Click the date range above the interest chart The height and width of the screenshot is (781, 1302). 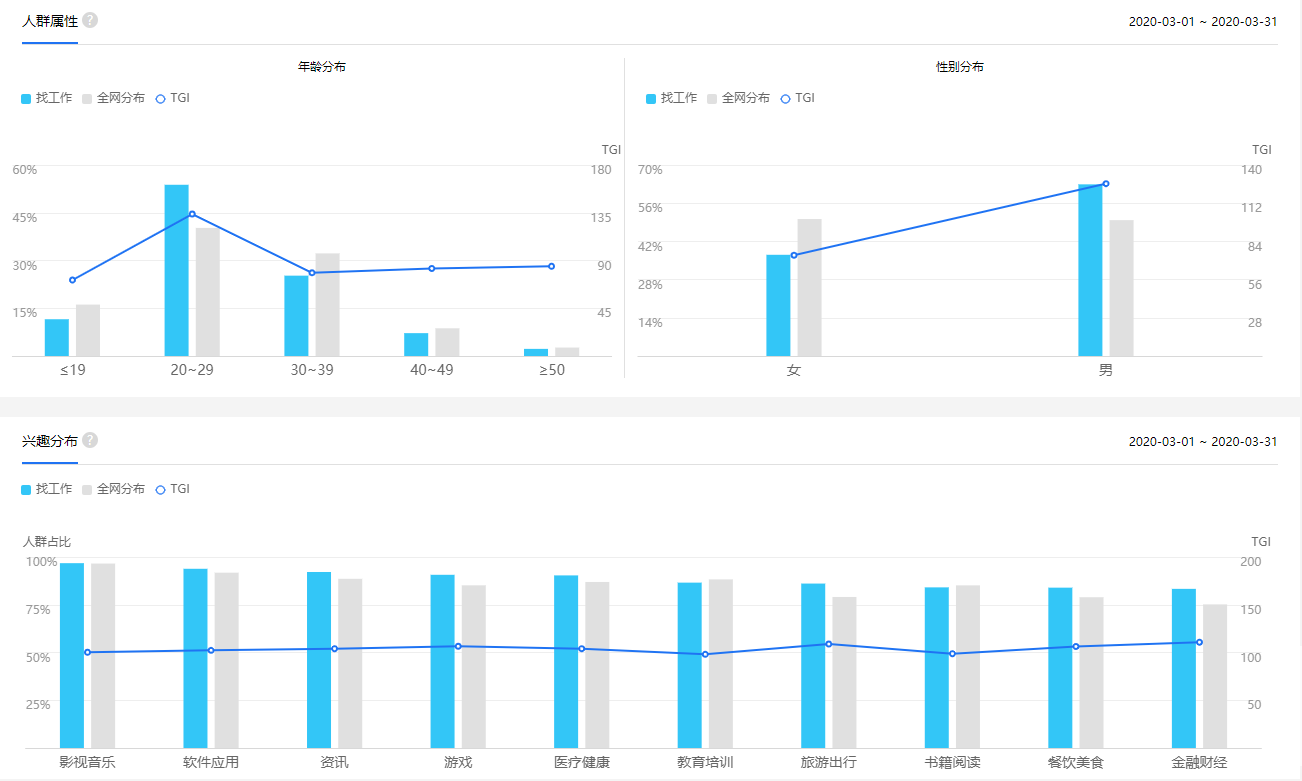1203,441
